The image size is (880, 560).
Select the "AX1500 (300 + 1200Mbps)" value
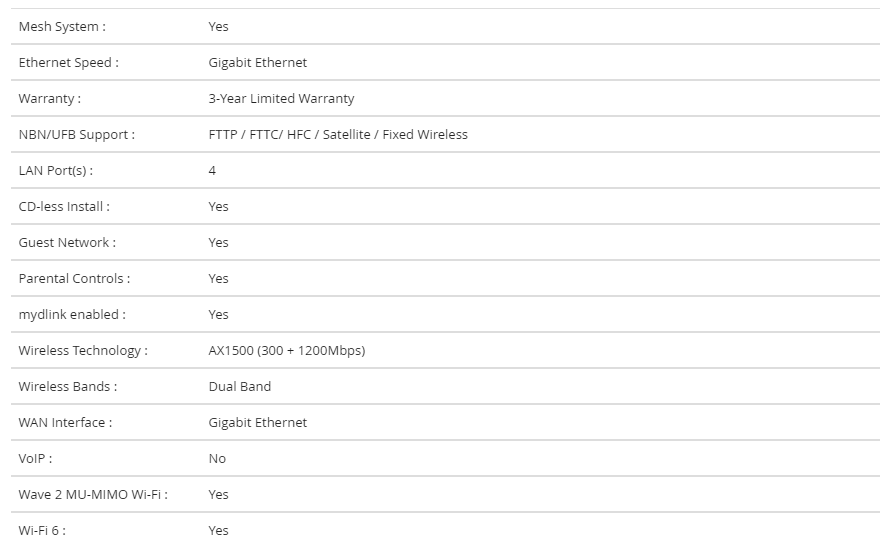point(286,351)
